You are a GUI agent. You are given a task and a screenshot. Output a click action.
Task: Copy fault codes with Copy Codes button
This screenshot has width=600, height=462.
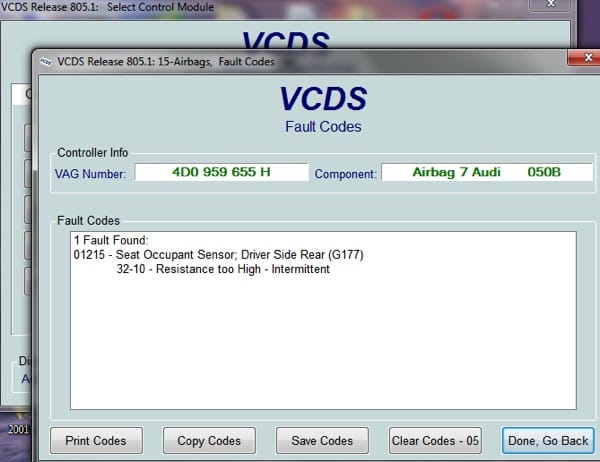[209, 440]
